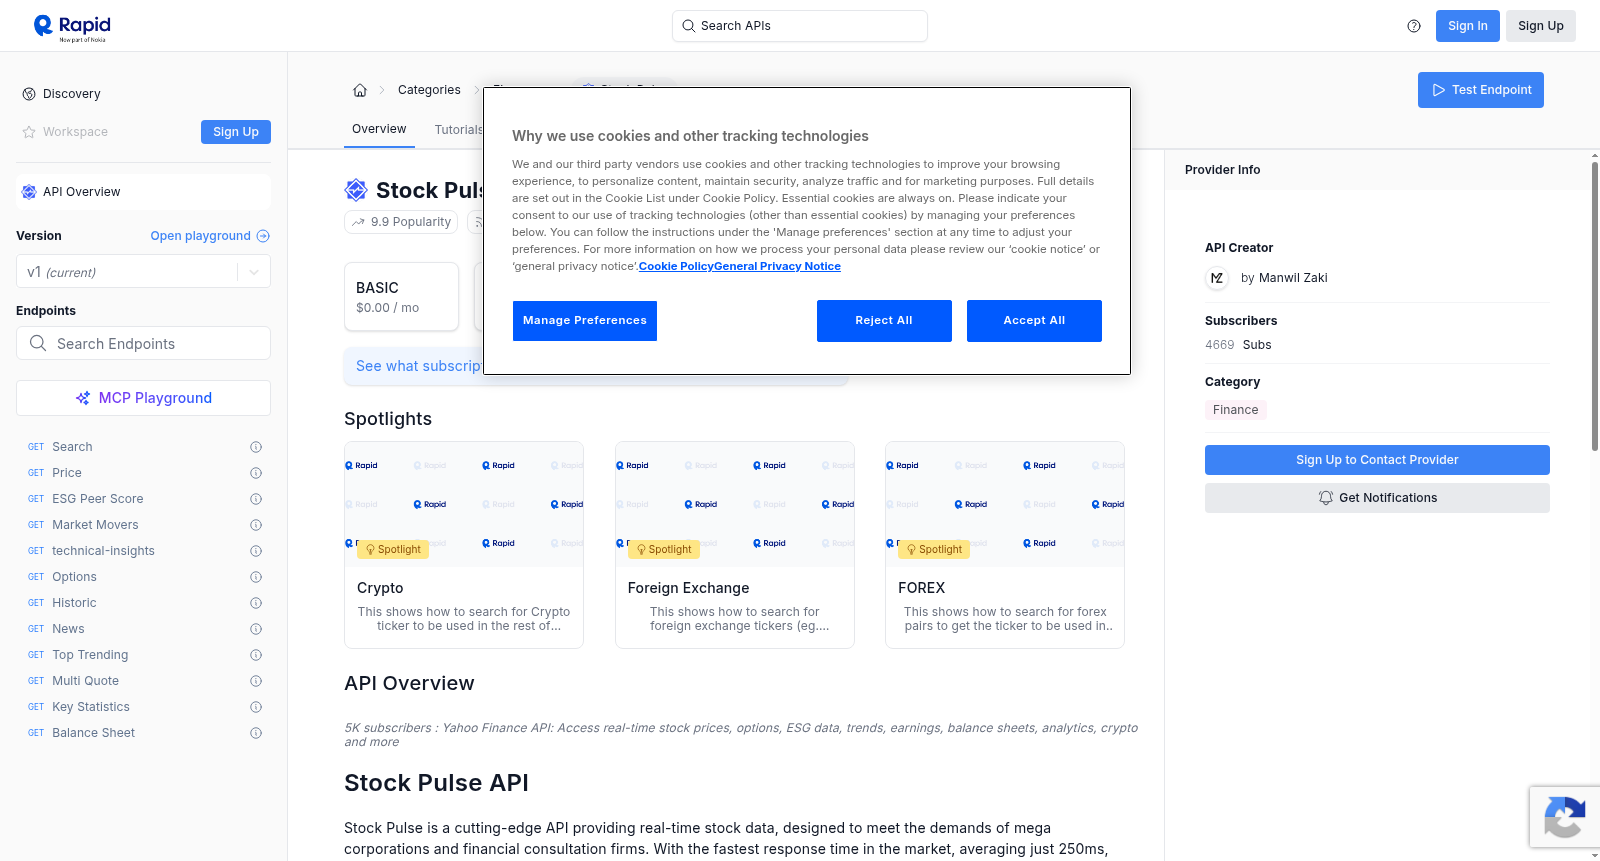Select the BASIC $0.00 plan card
Screen dimensions: 1600x861
click(x=401, y=297)
